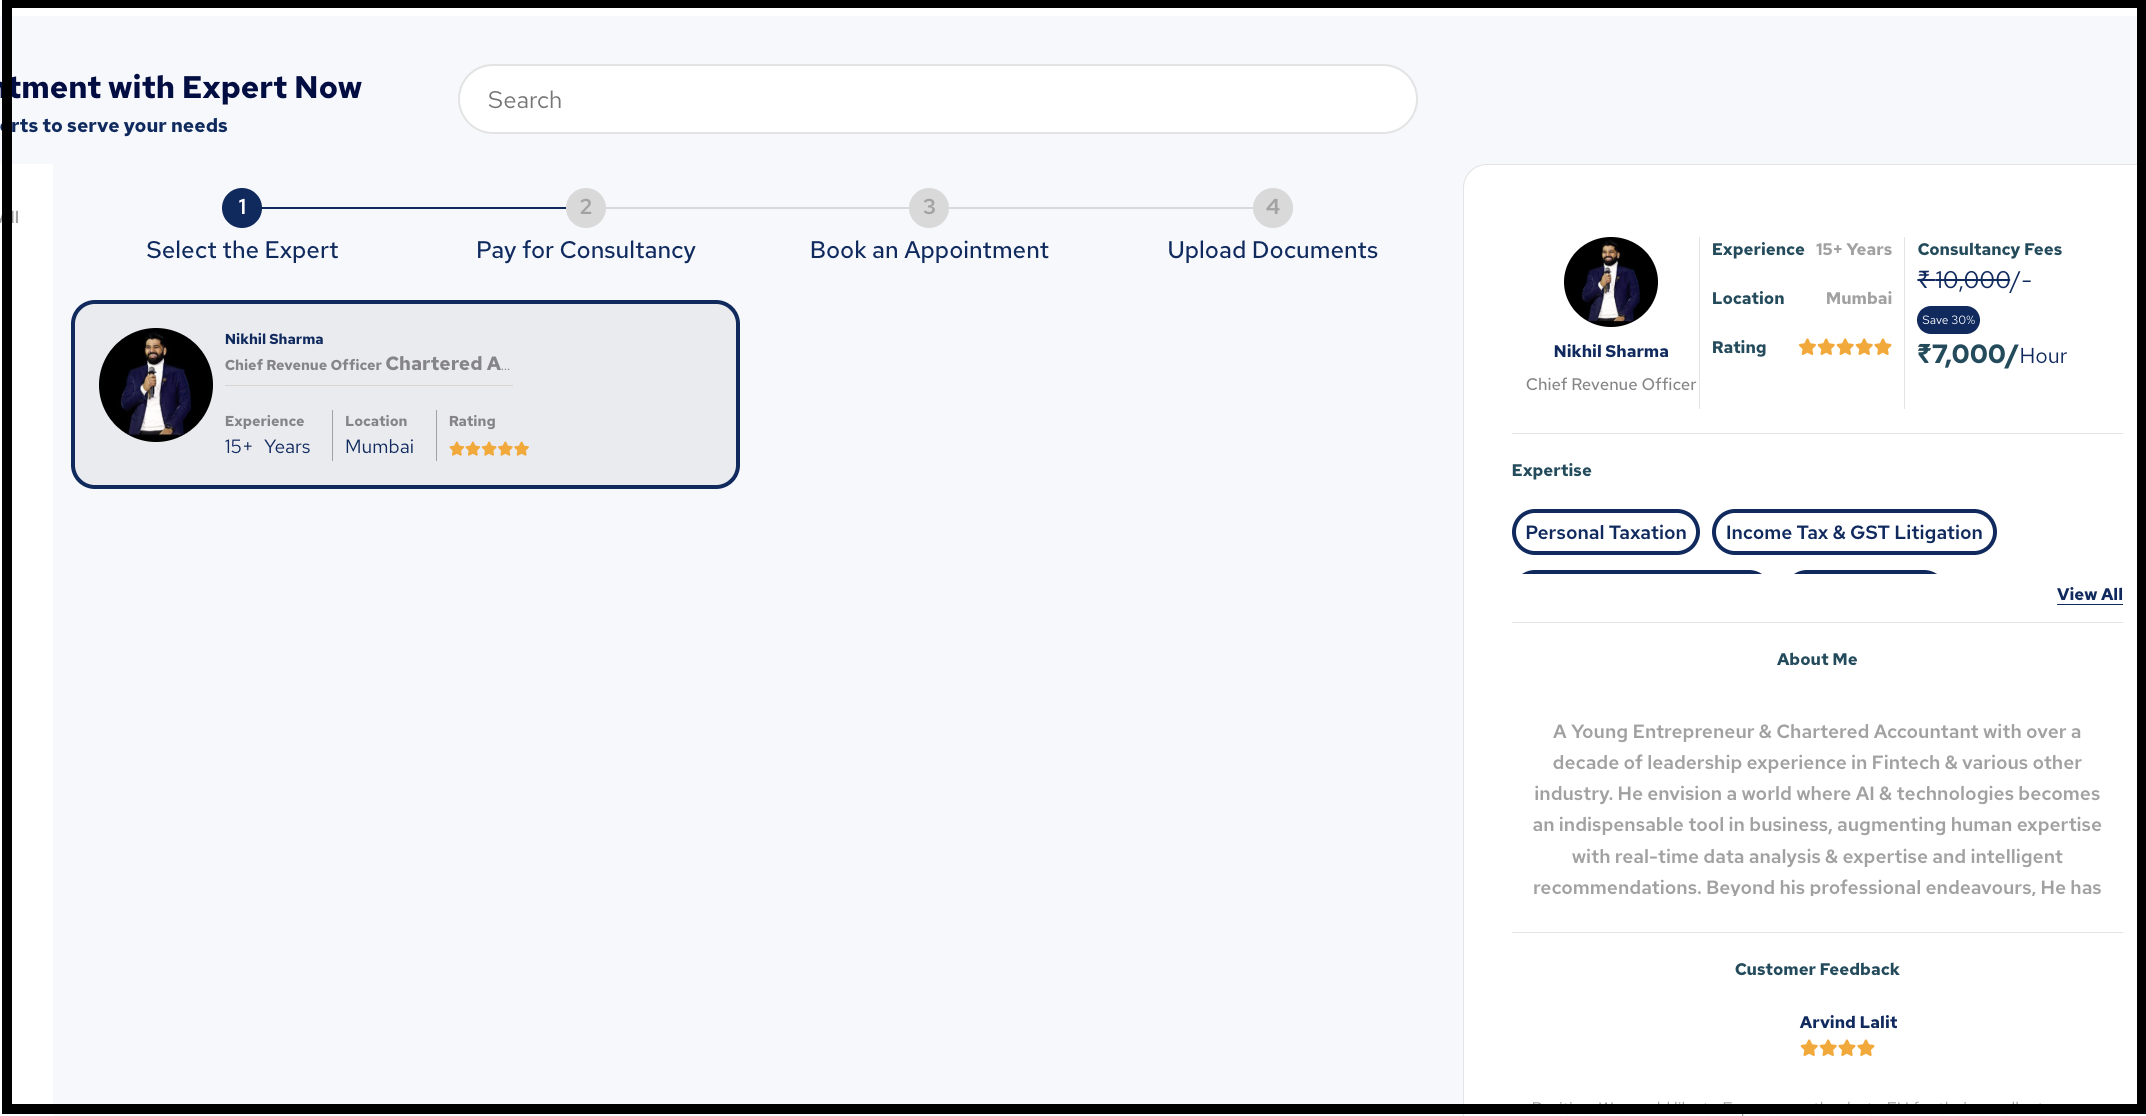Click the Customer Feedback heading

pos(1817,969)
